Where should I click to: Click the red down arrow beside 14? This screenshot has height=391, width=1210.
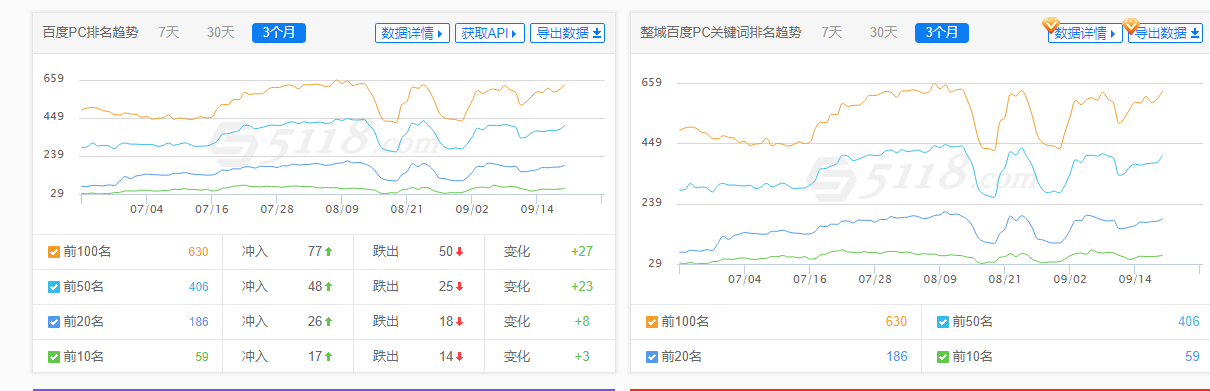coord(460,357)
